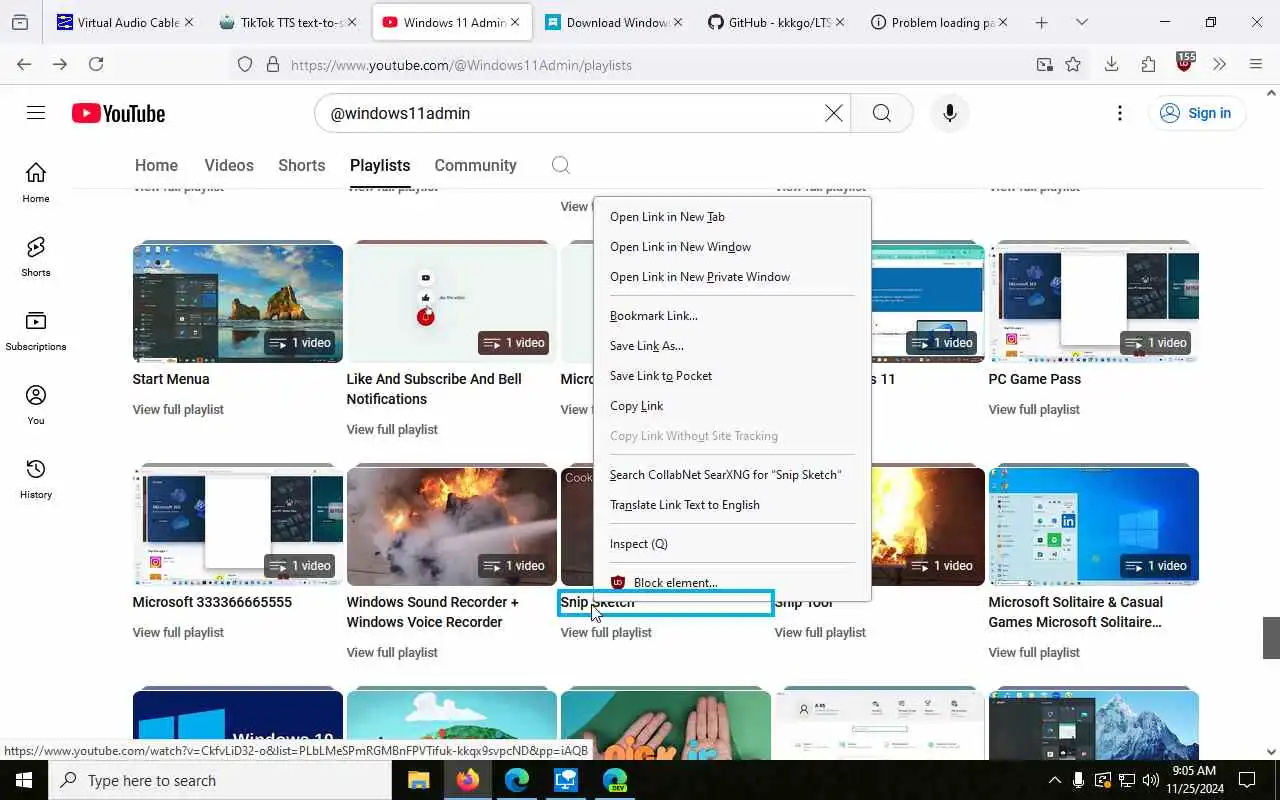Search within channel using magnifier icon
The image size is (1280, 800).
(x=561, y=165)
